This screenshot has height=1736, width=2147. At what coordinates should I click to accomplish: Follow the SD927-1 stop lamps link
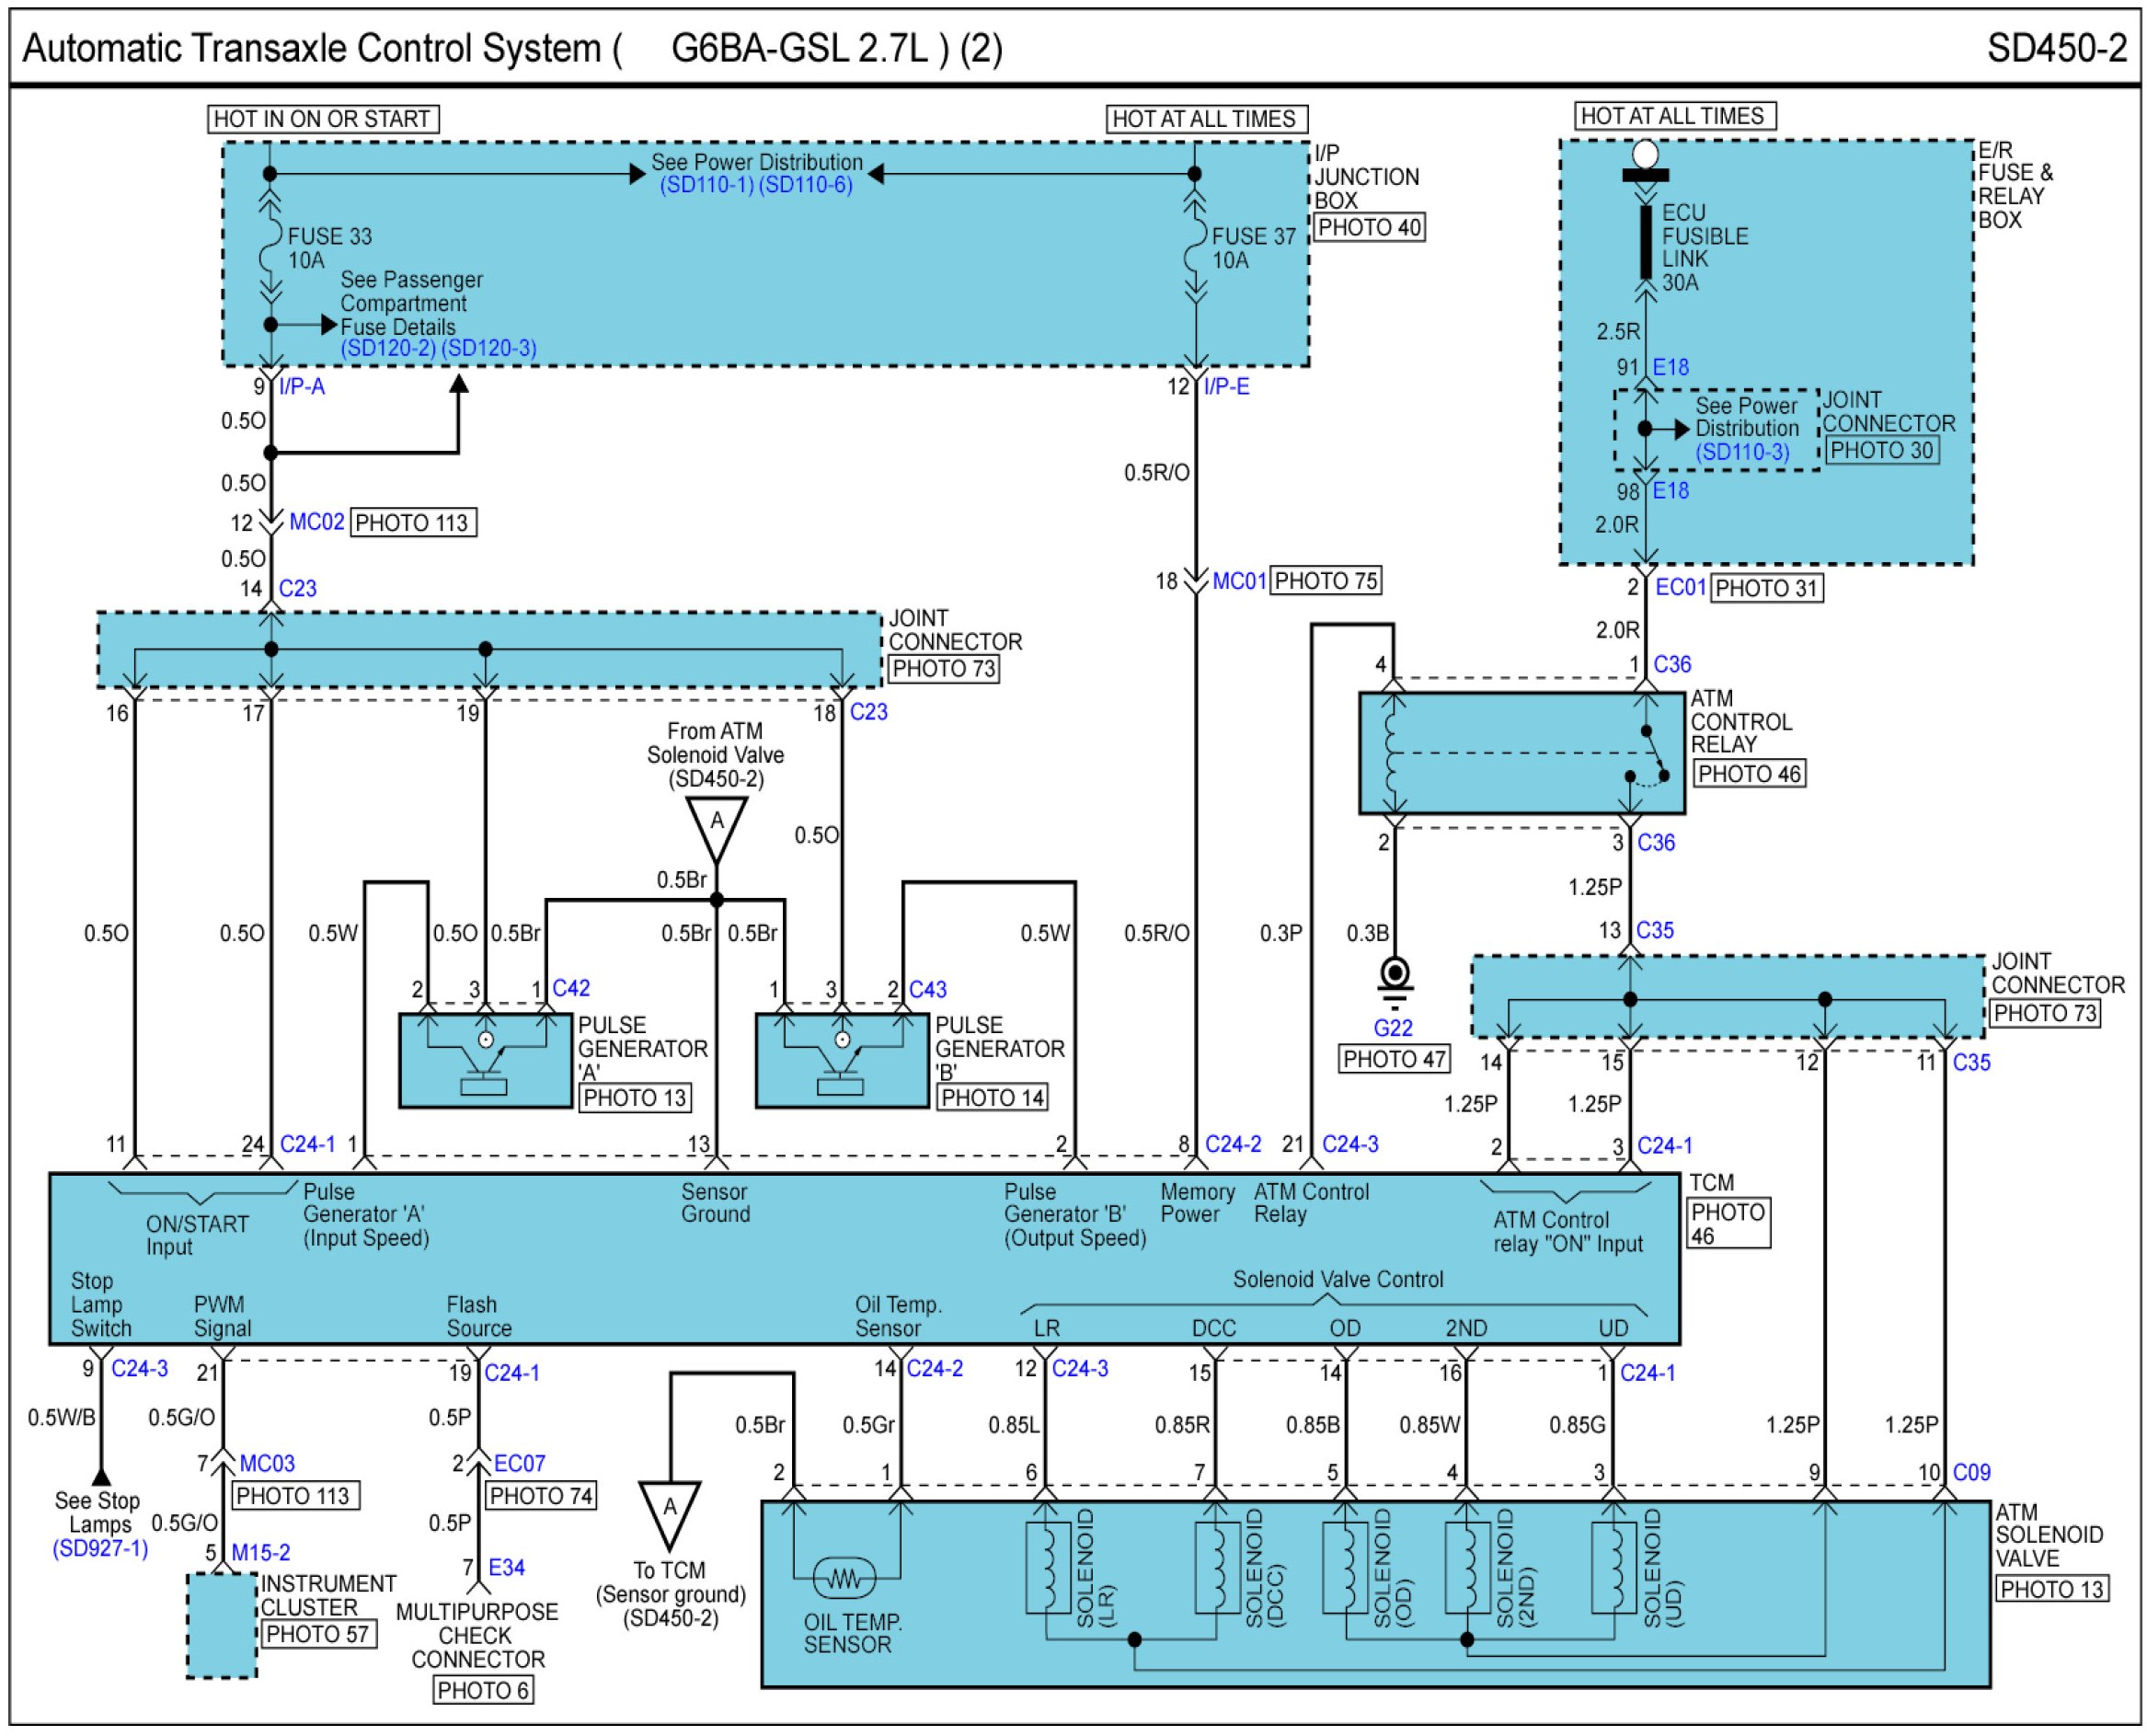[x=100, y=1549]
